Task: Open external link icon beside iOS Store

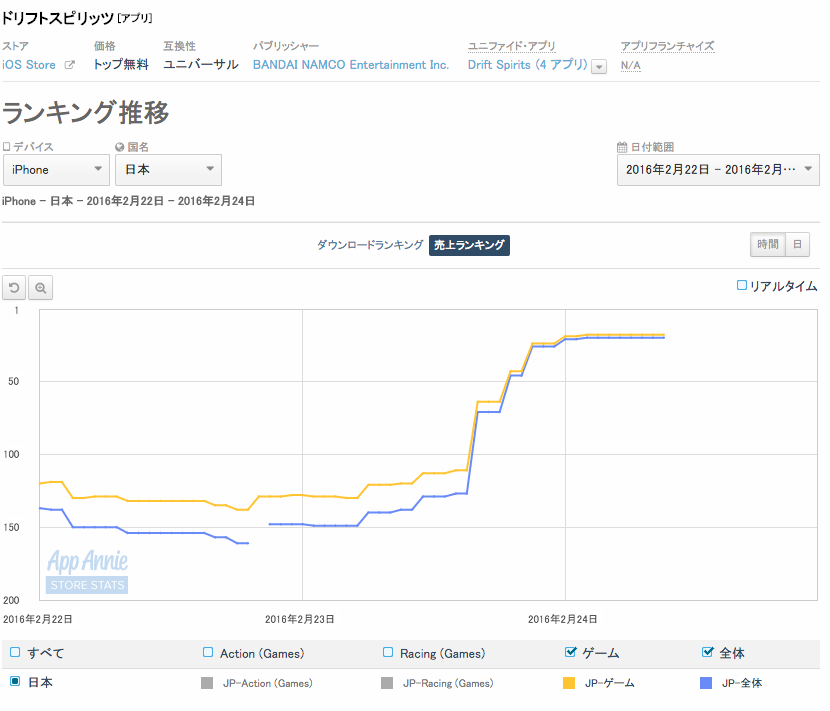Action: pyautogui.click(x=69, y=65)
